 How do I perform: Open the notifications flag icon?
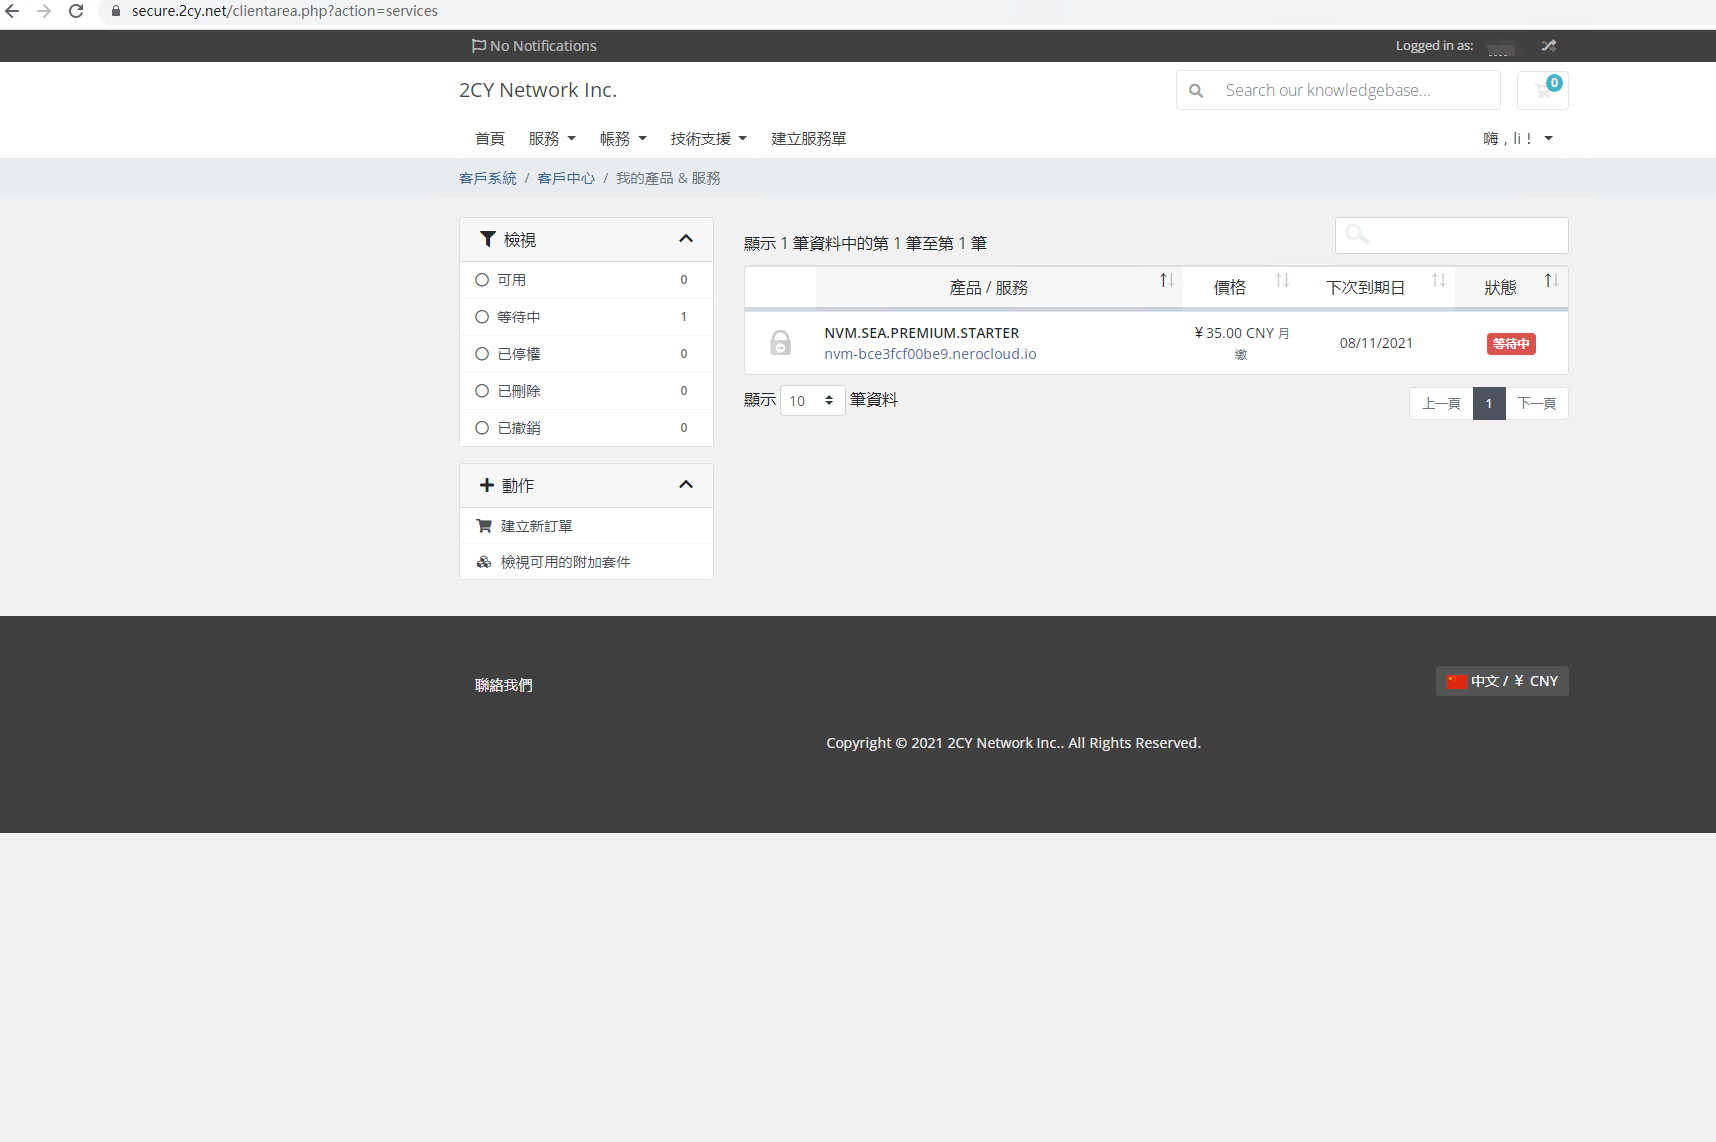[477, 45]
